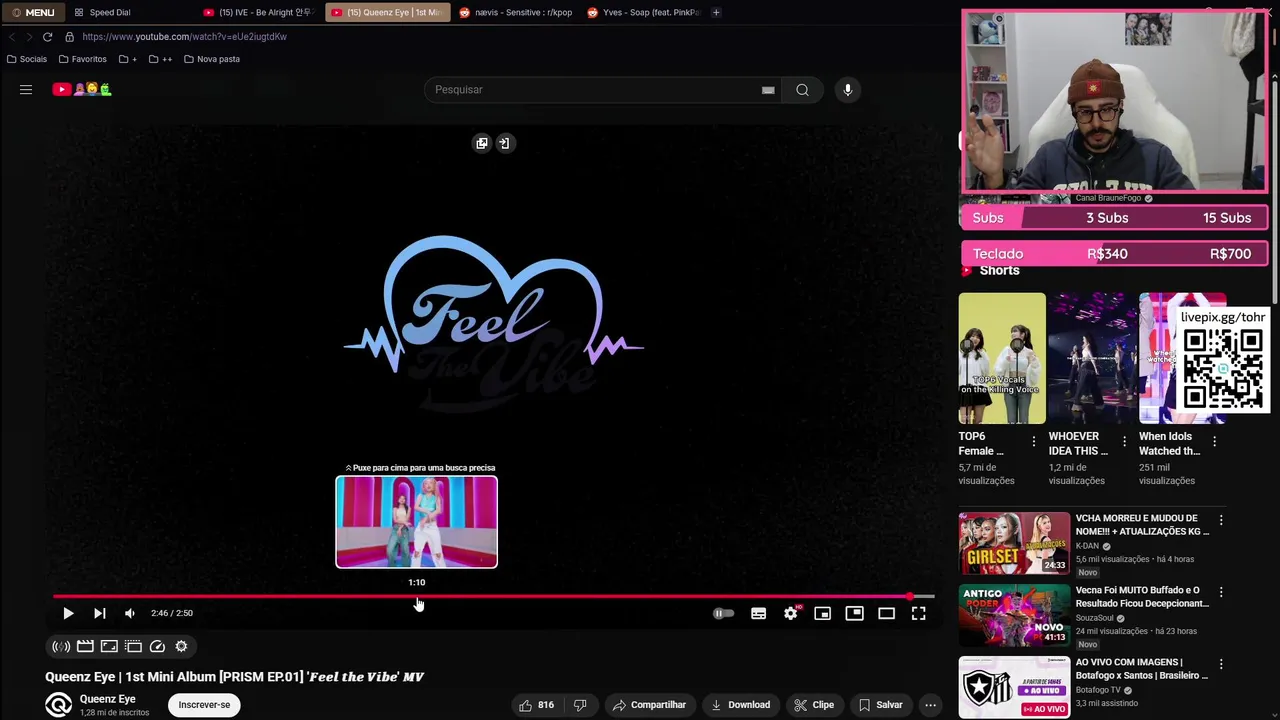Click the search magnifier button
The image size is (1280, 720).
pos(802,90)
